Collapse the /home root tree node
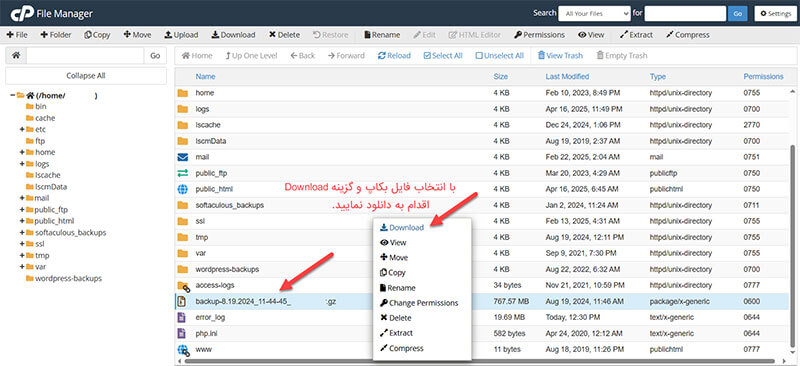This screenshot has height=366, width=800. click(x=12, y=95)
